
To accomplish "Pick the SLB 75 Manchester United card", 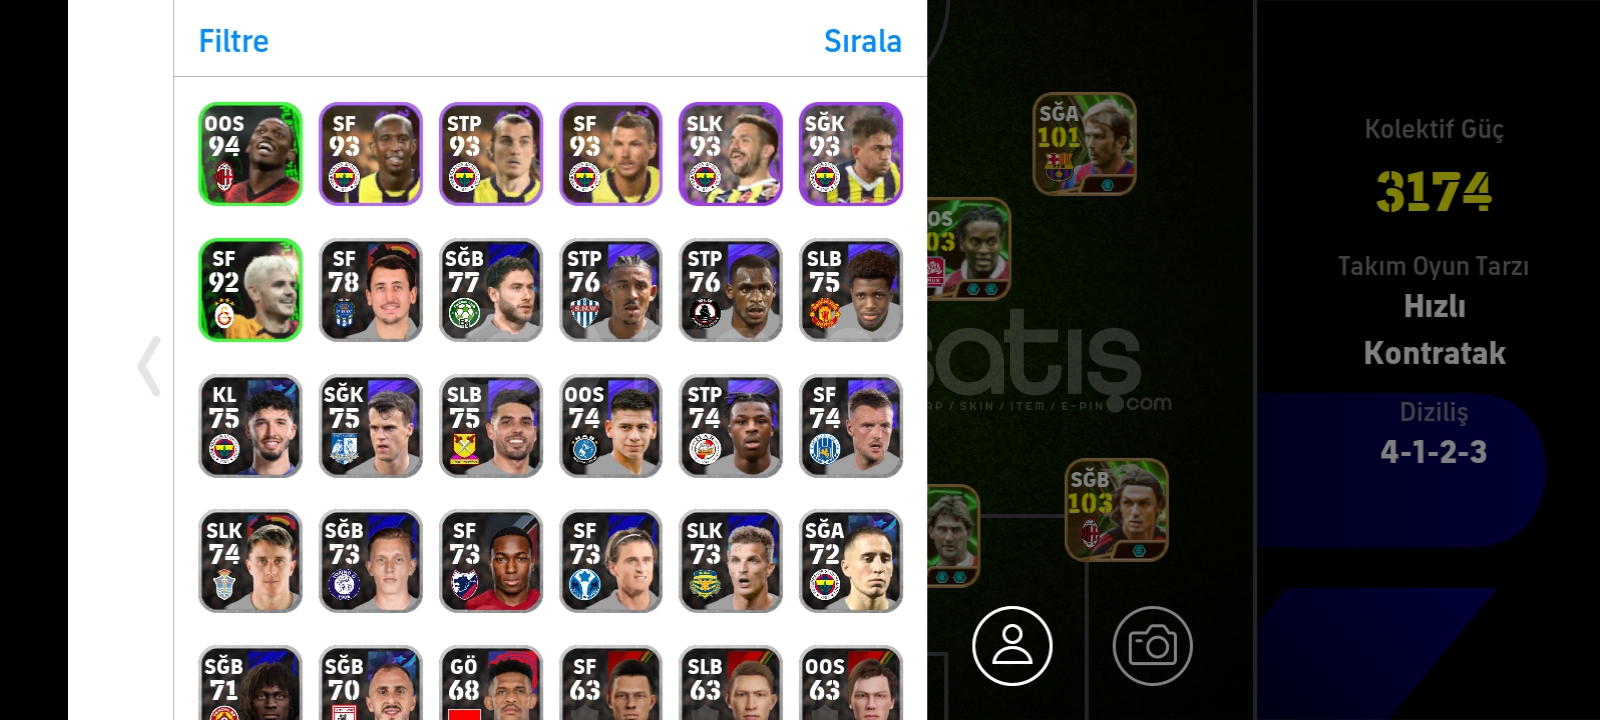I will coord(851,290).
